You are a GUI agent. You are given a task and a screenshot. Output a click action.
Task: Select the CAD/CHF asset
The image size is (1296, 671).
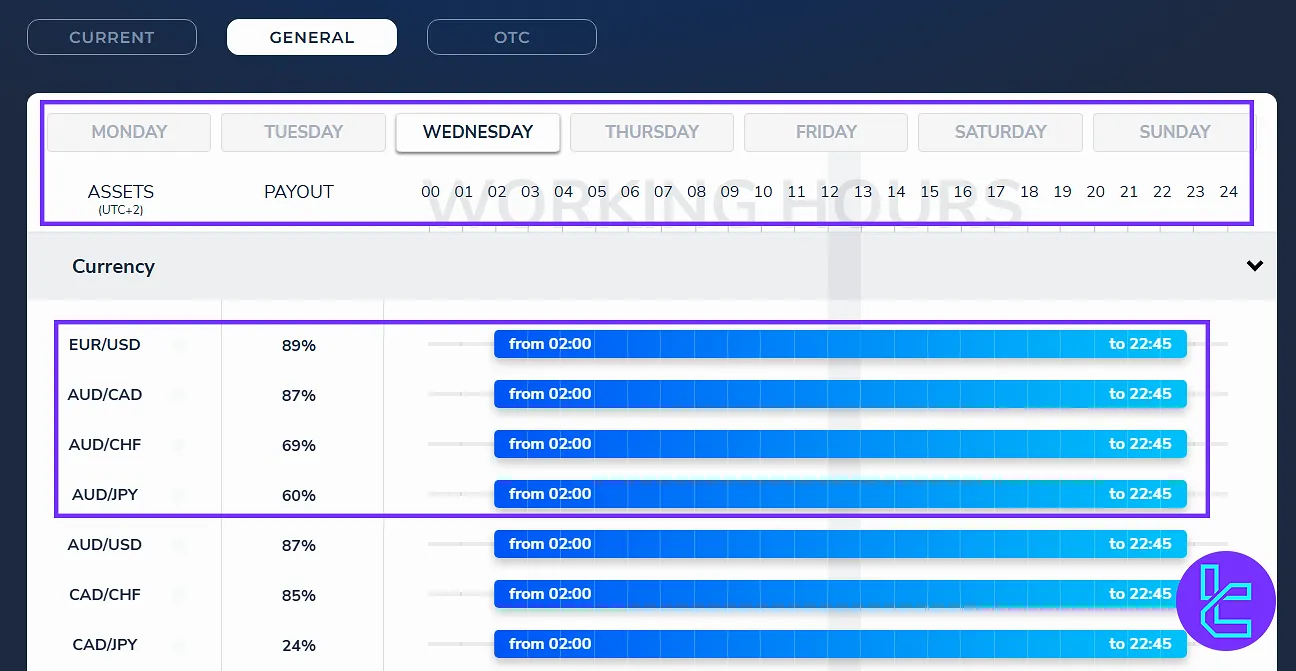point(105,595)
